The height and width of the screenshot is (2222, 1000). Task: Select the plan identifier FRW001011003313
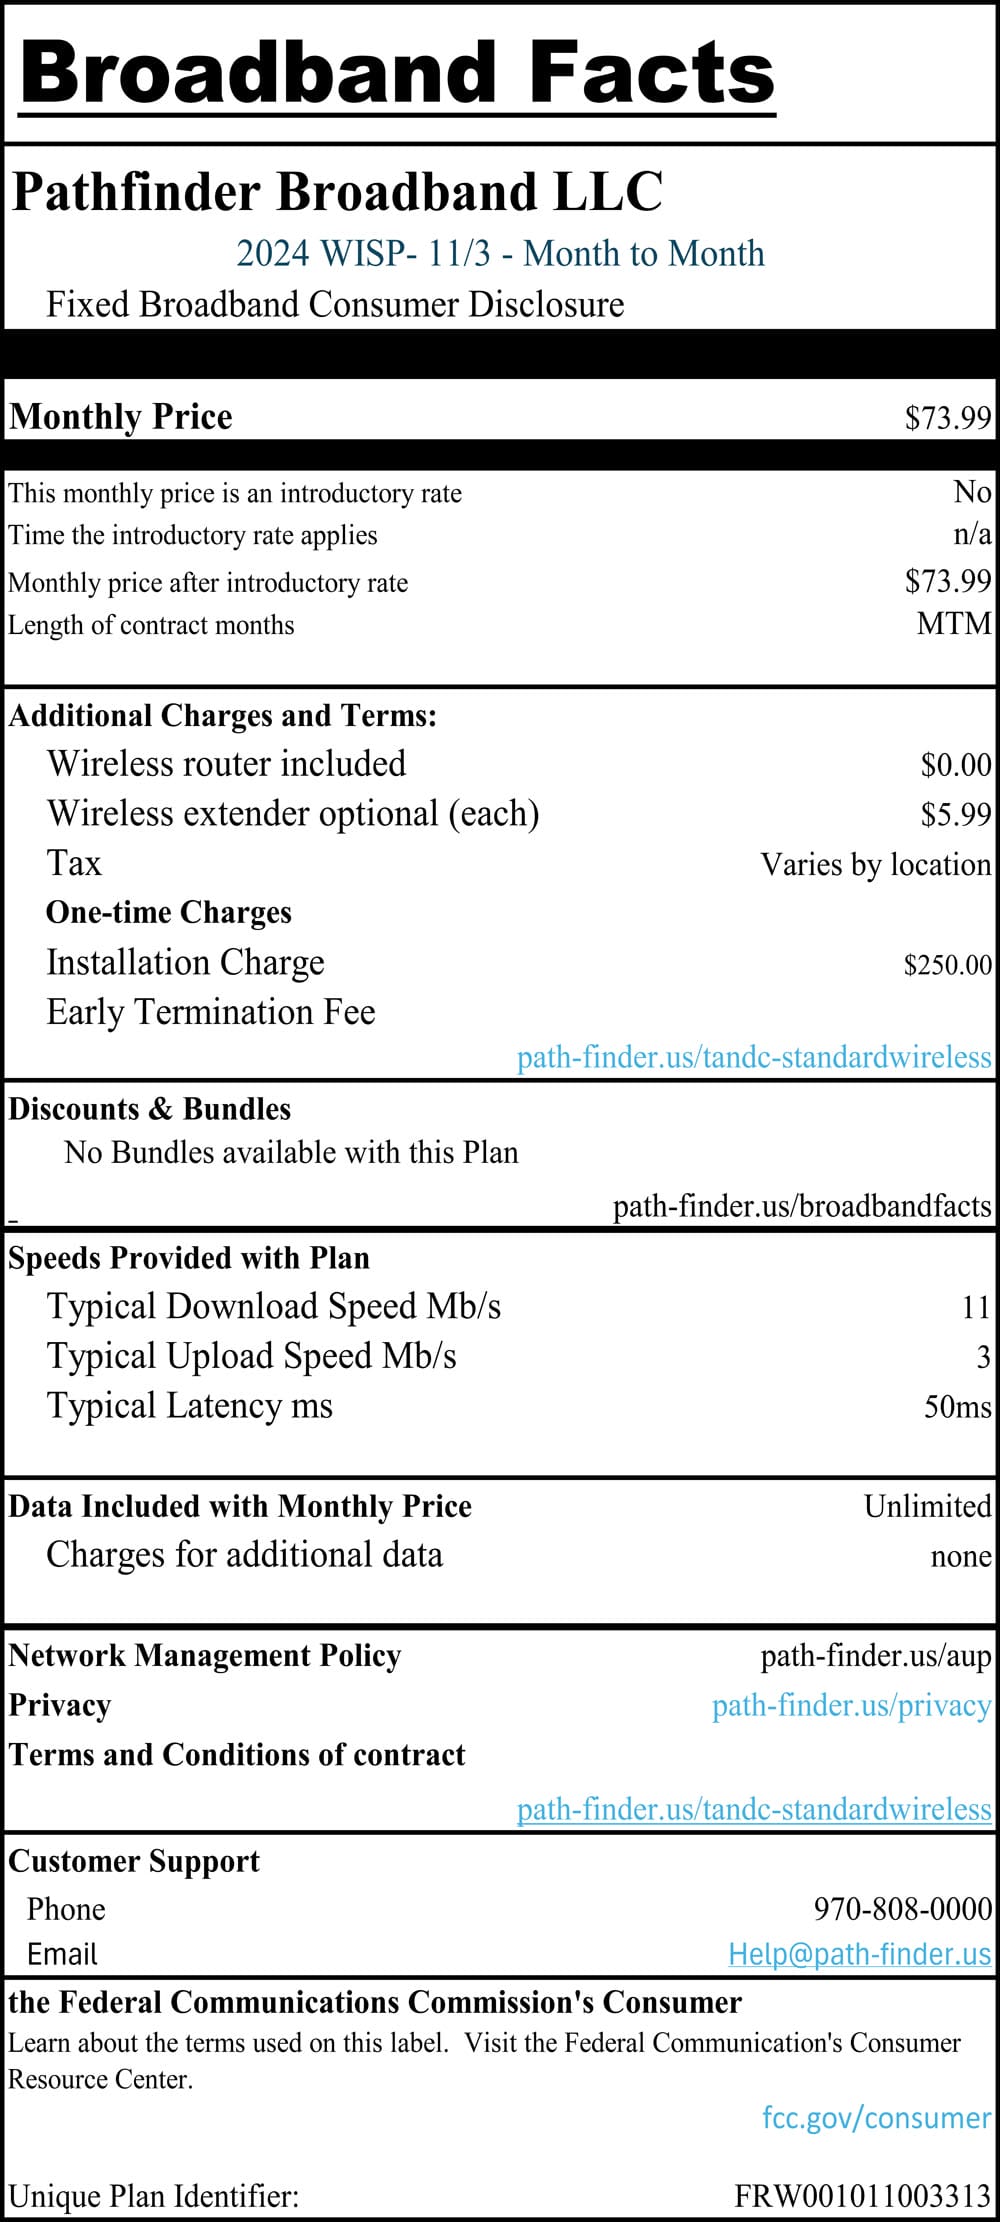(x=862, y=2196)
